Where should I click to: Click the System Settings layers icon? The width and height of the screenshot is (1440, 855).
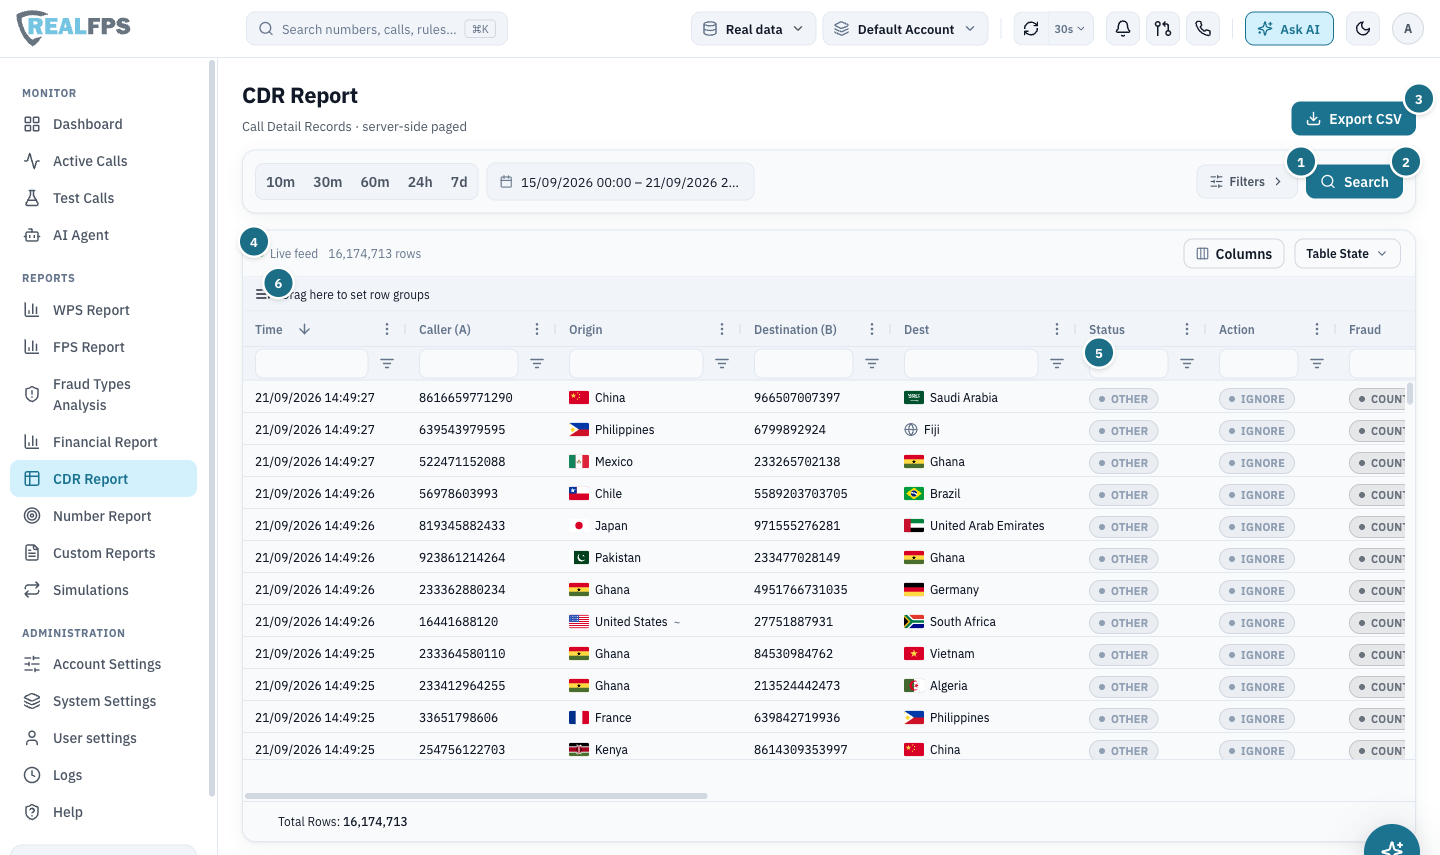click(32, 701)
